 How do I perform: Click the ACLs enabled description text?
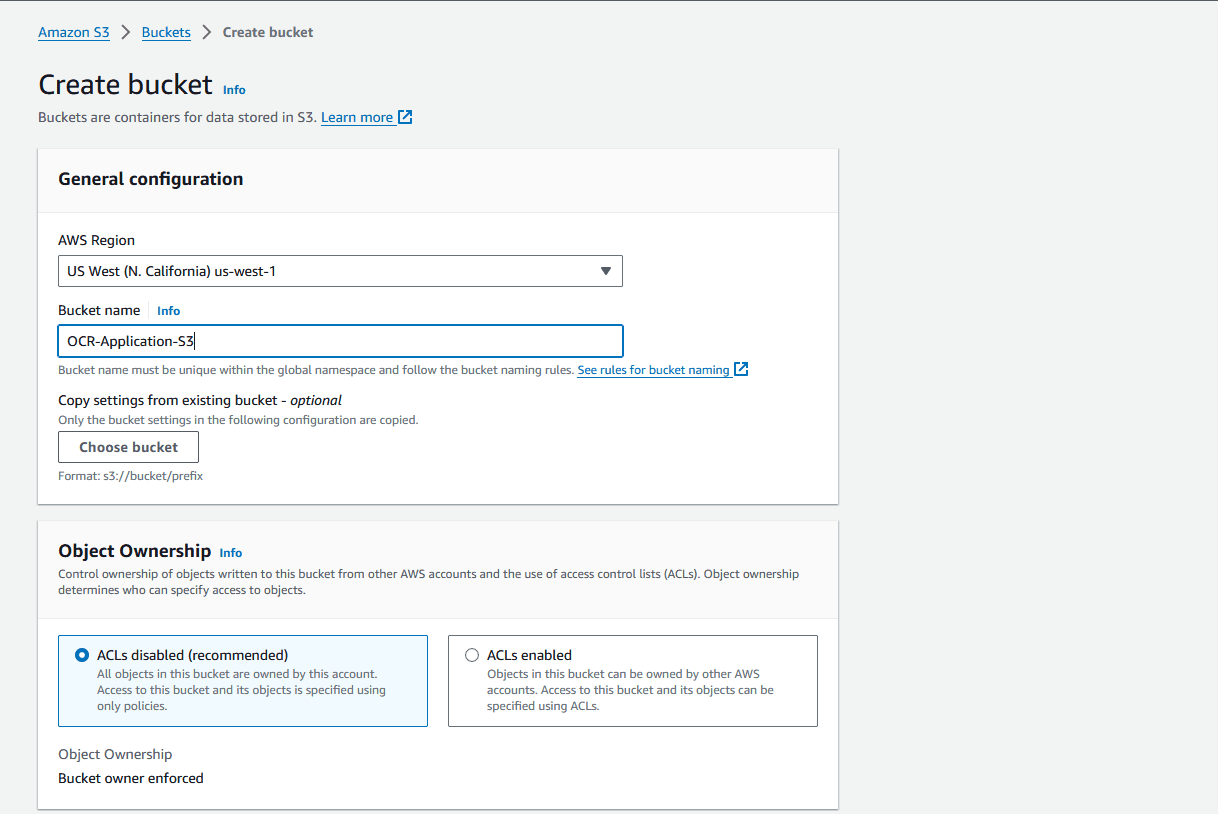coord(630,690)
